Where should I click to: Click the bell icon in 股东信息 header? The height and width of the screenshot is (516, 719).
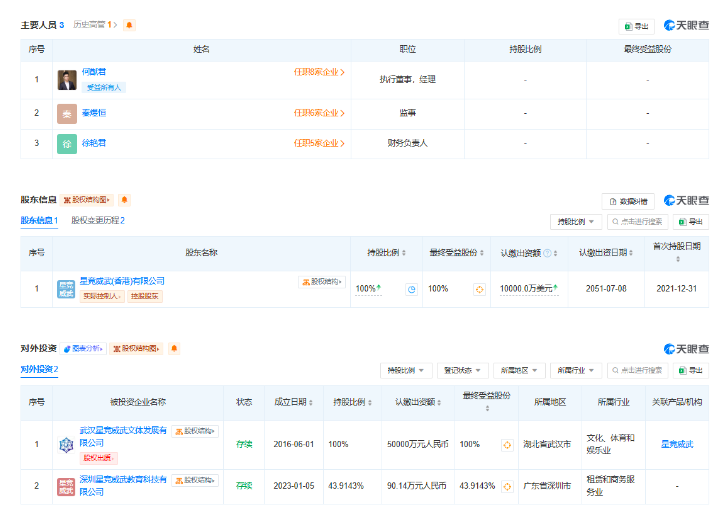(125, 200)
